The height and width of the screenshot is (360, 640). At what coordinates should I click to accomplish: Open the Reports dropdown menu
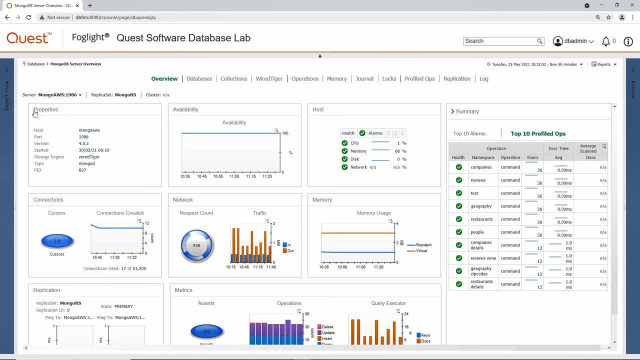tap(604, 64)
